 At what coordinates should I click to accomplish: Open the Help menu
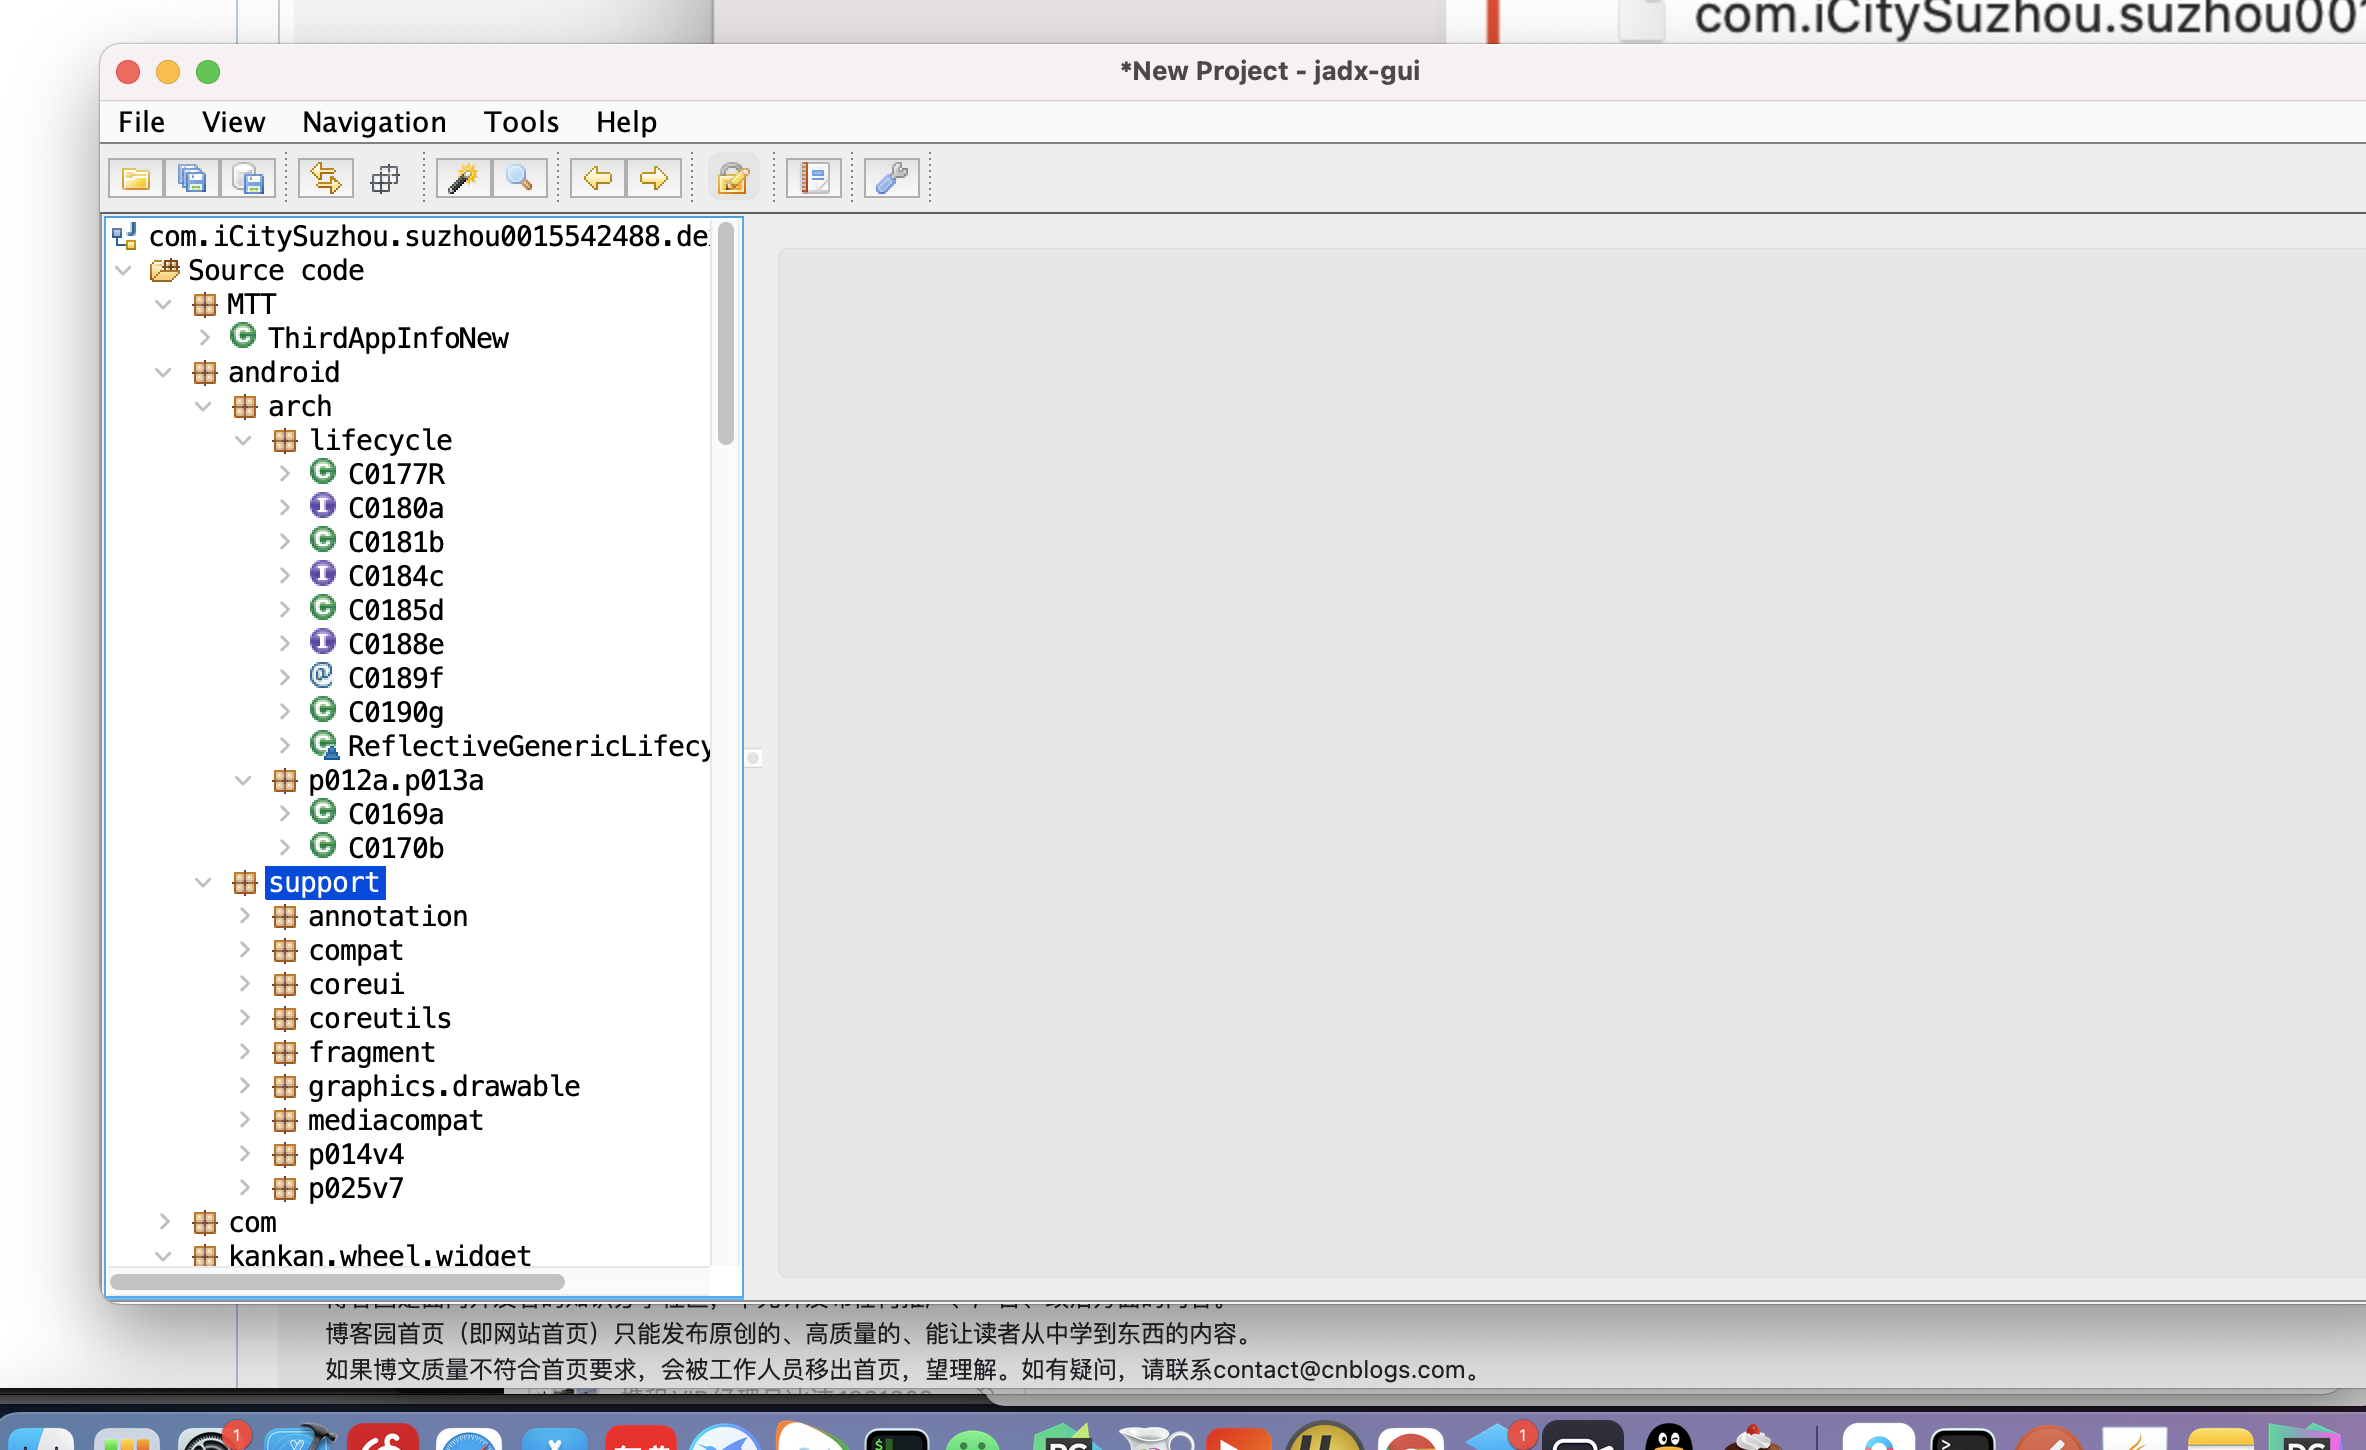tap(626, 122)
